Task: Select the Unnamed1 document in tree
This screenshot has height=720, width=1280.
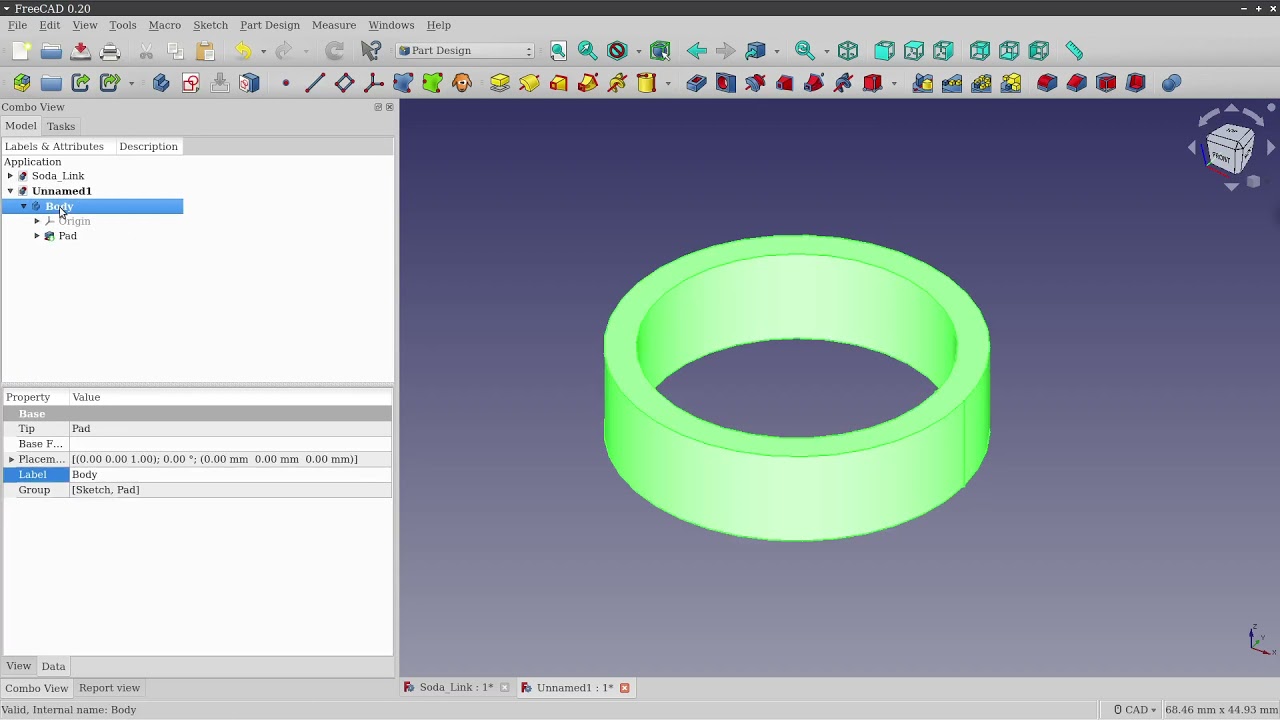Action: click(61, 191)
